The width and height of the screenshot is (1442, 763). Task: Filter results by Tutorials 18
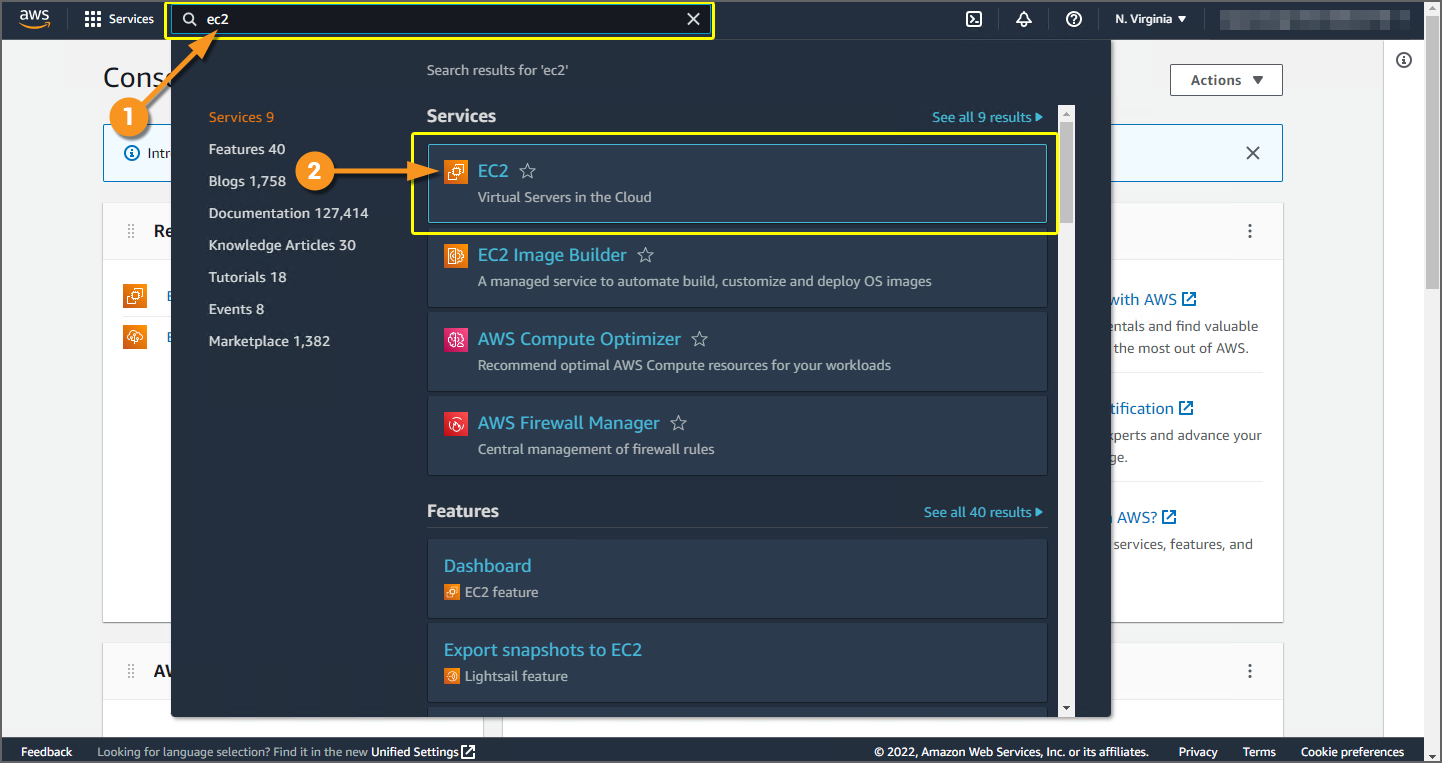247,277
